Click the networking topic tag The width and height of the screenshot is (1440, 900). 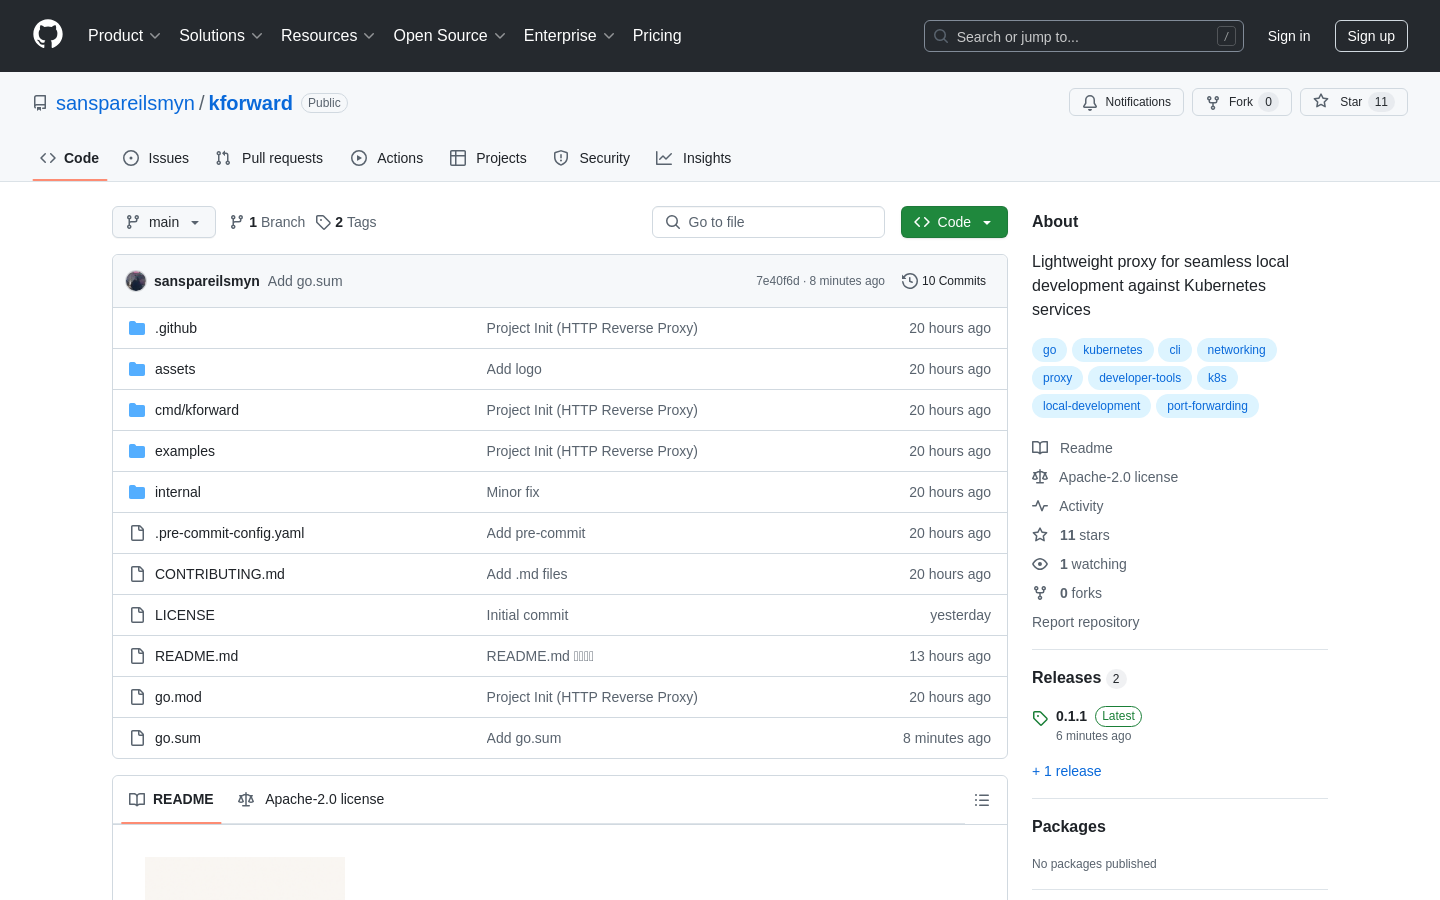coord(1236,350)
